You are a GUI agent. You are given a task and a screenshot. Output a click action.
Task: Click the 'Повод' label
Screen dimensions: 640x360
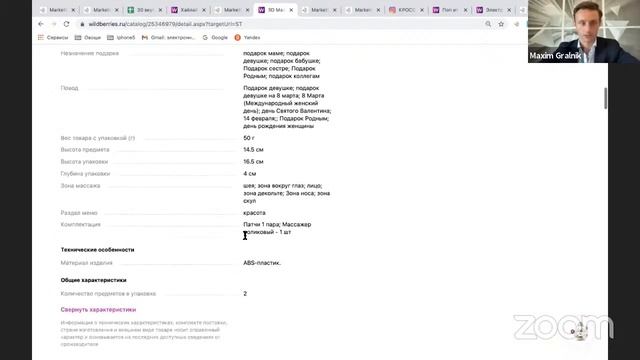(69, 88)
